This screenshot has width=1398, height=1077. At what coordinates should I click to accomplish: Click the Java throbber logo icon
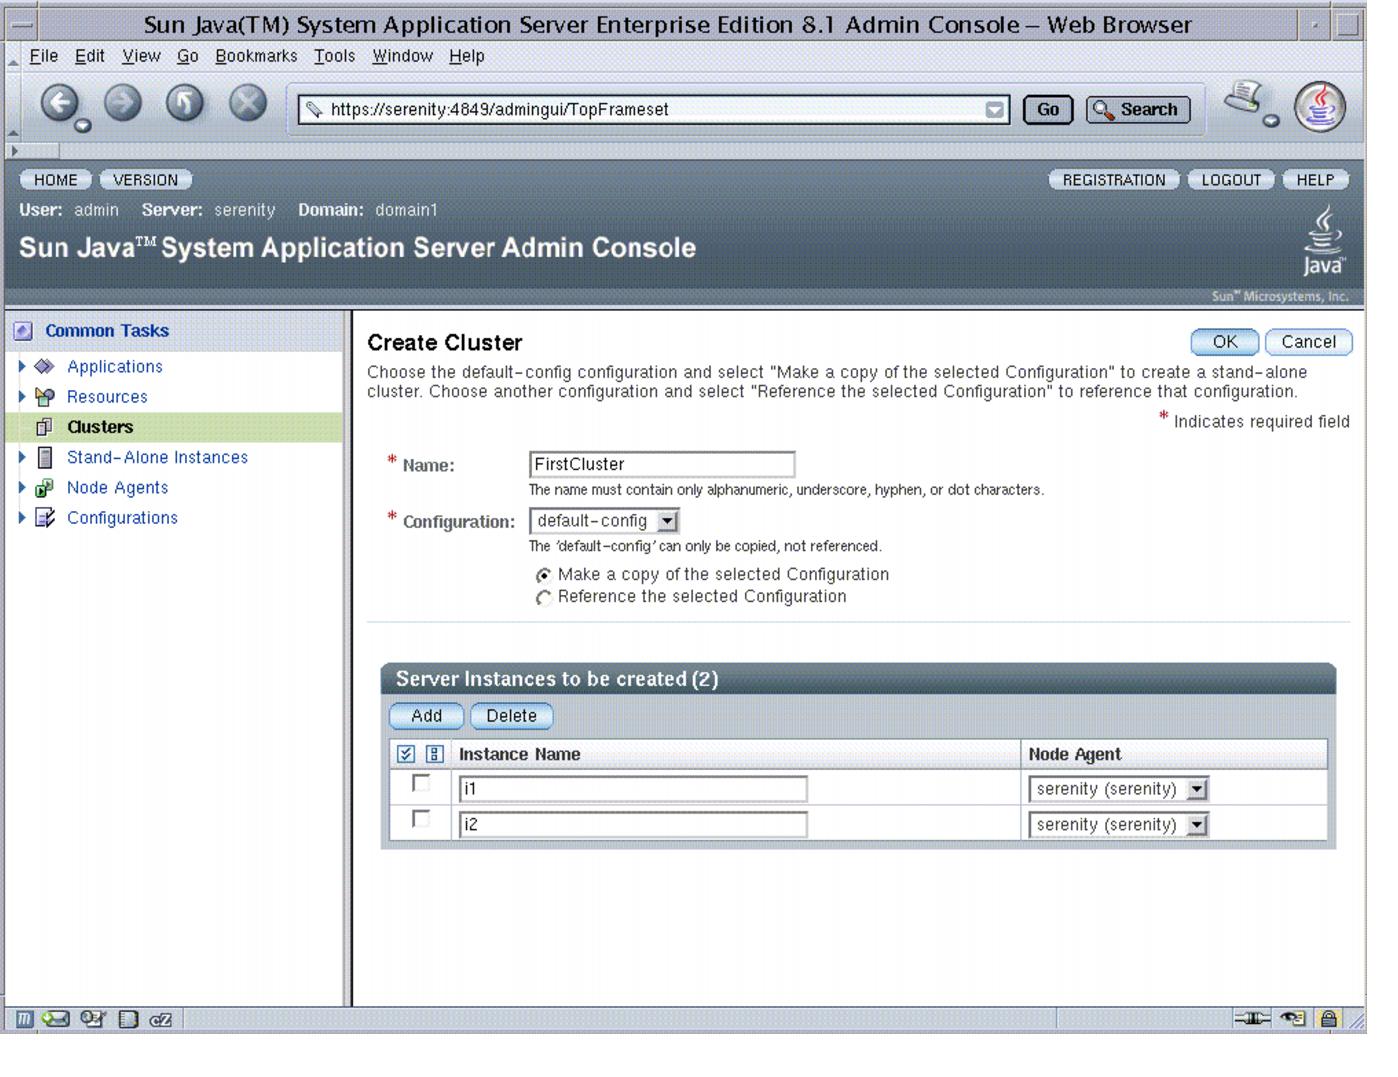click(x=1320, y=107)
